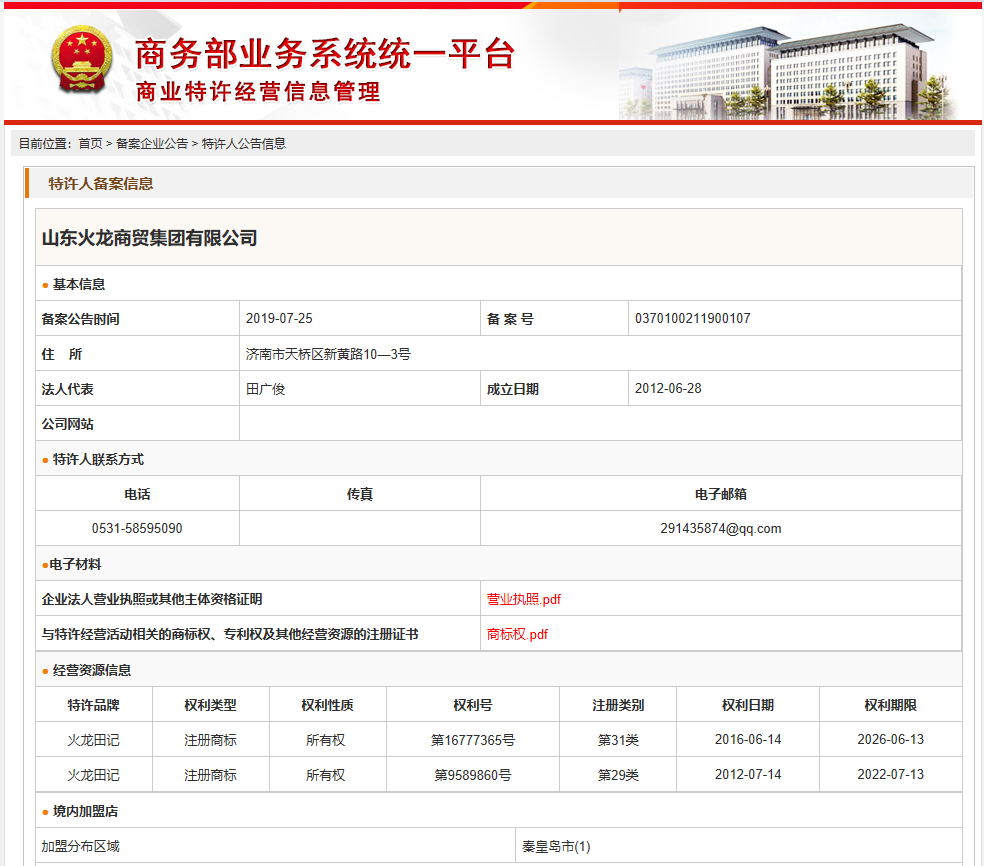Open the 营业执照.pdf attachment
Image resolution: width=984 pixels, height=866 pixels.
[524, 599]
